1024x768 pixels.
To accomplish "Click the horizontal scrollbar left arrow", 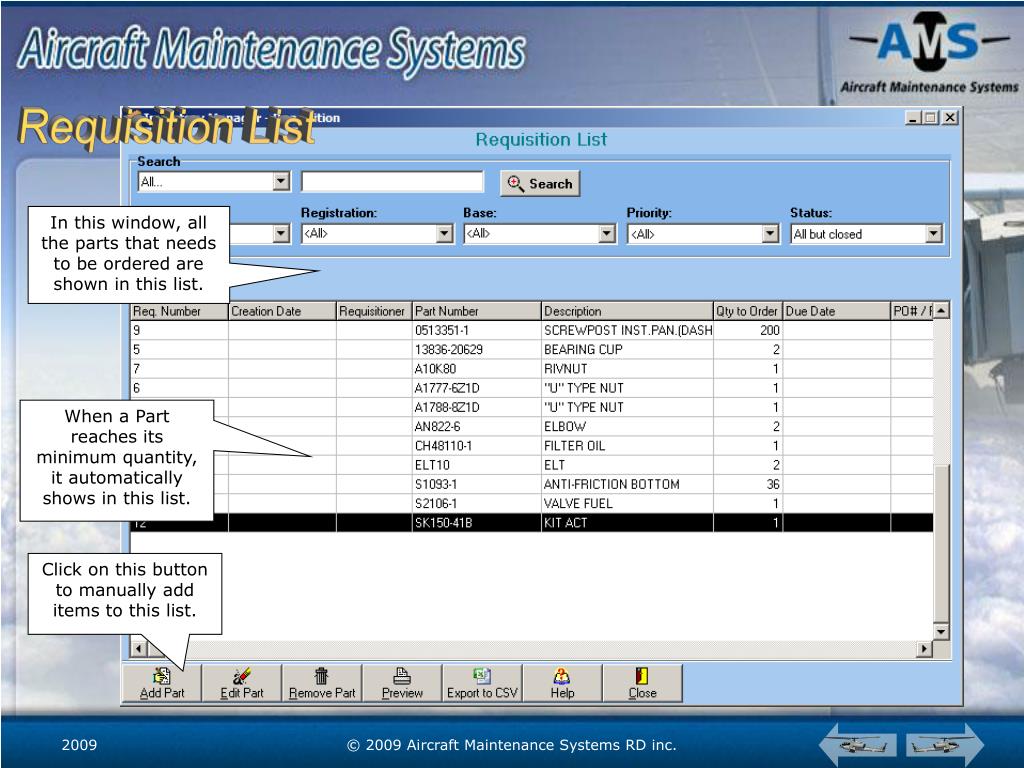I will pyautogui.click(x=138, y=648).
